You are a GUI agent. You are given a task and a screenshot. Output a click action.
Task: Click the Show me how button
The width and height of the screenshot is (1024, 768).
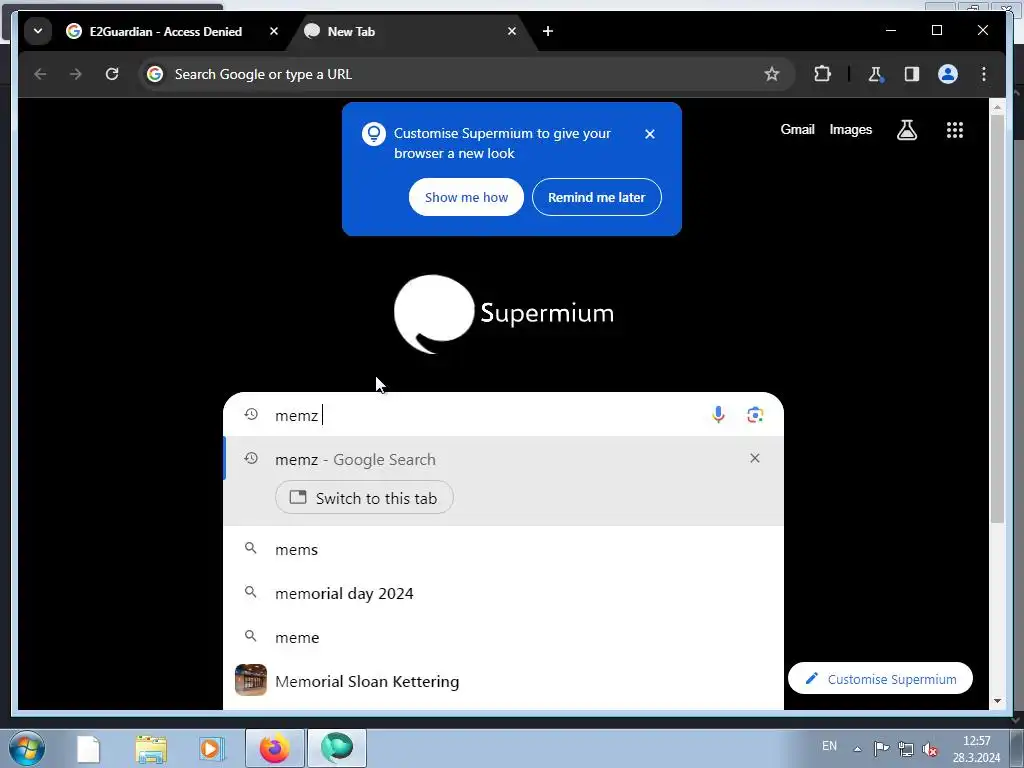(466, 197)
